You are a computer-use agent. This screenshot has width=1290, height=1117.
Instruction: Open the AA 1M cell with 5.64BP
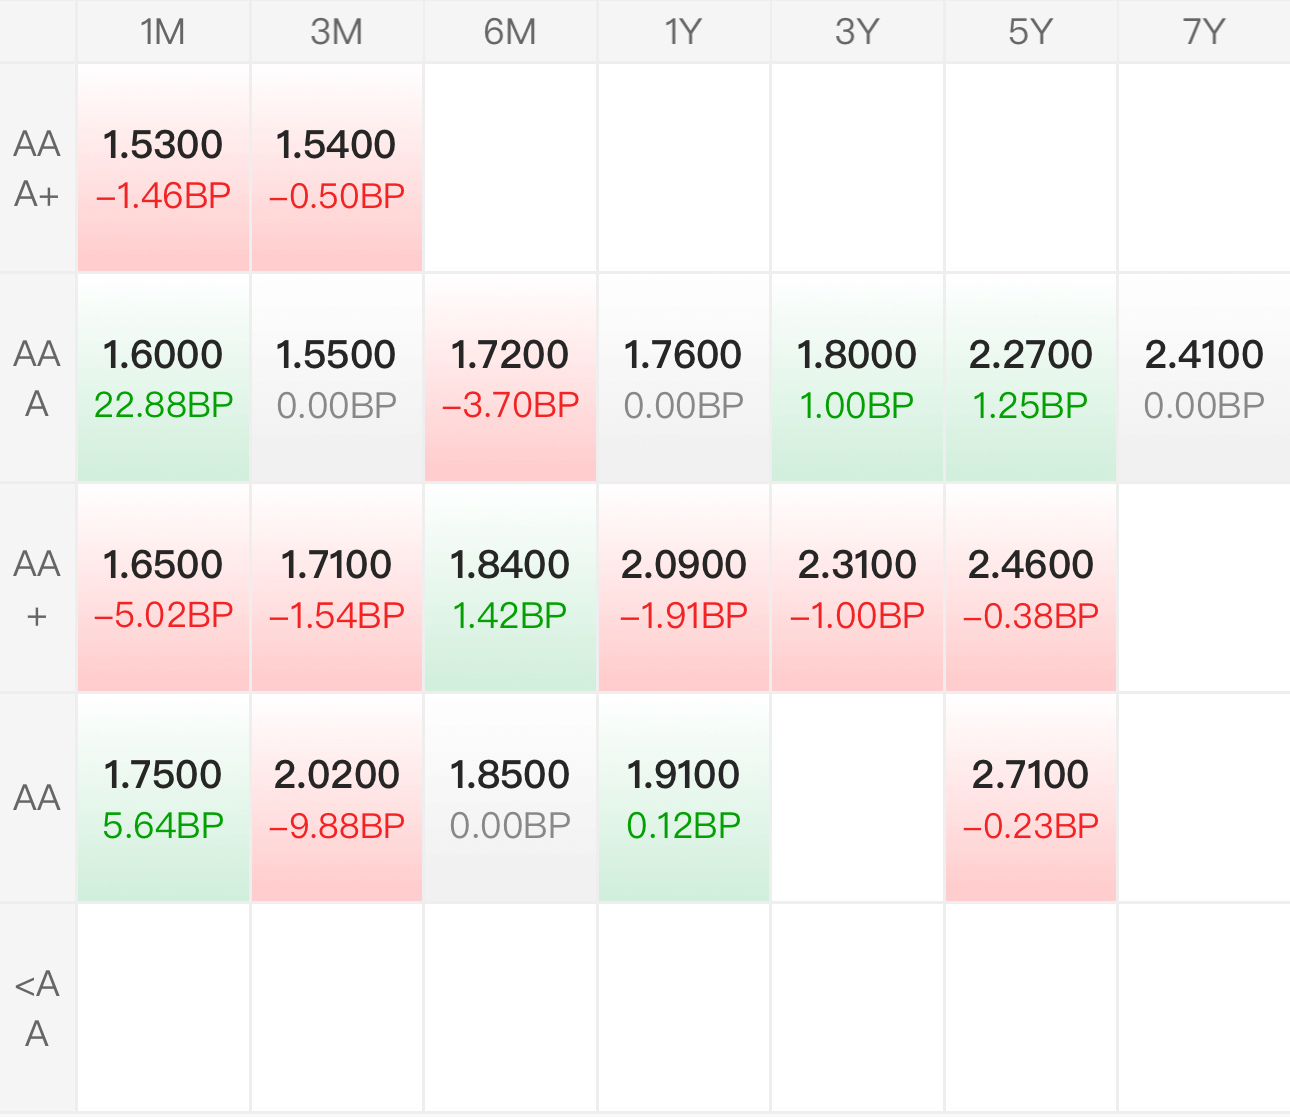pos(163,798)
